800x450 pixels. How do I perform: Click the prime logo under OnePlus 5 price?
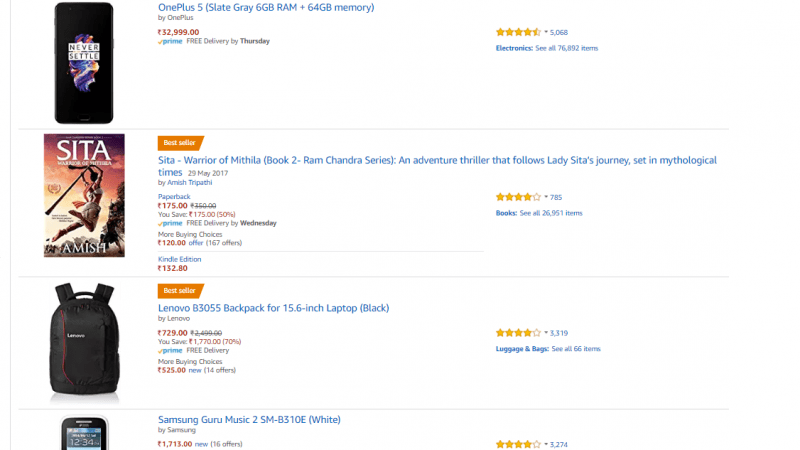pyautogui.click(x=170, y=41)
